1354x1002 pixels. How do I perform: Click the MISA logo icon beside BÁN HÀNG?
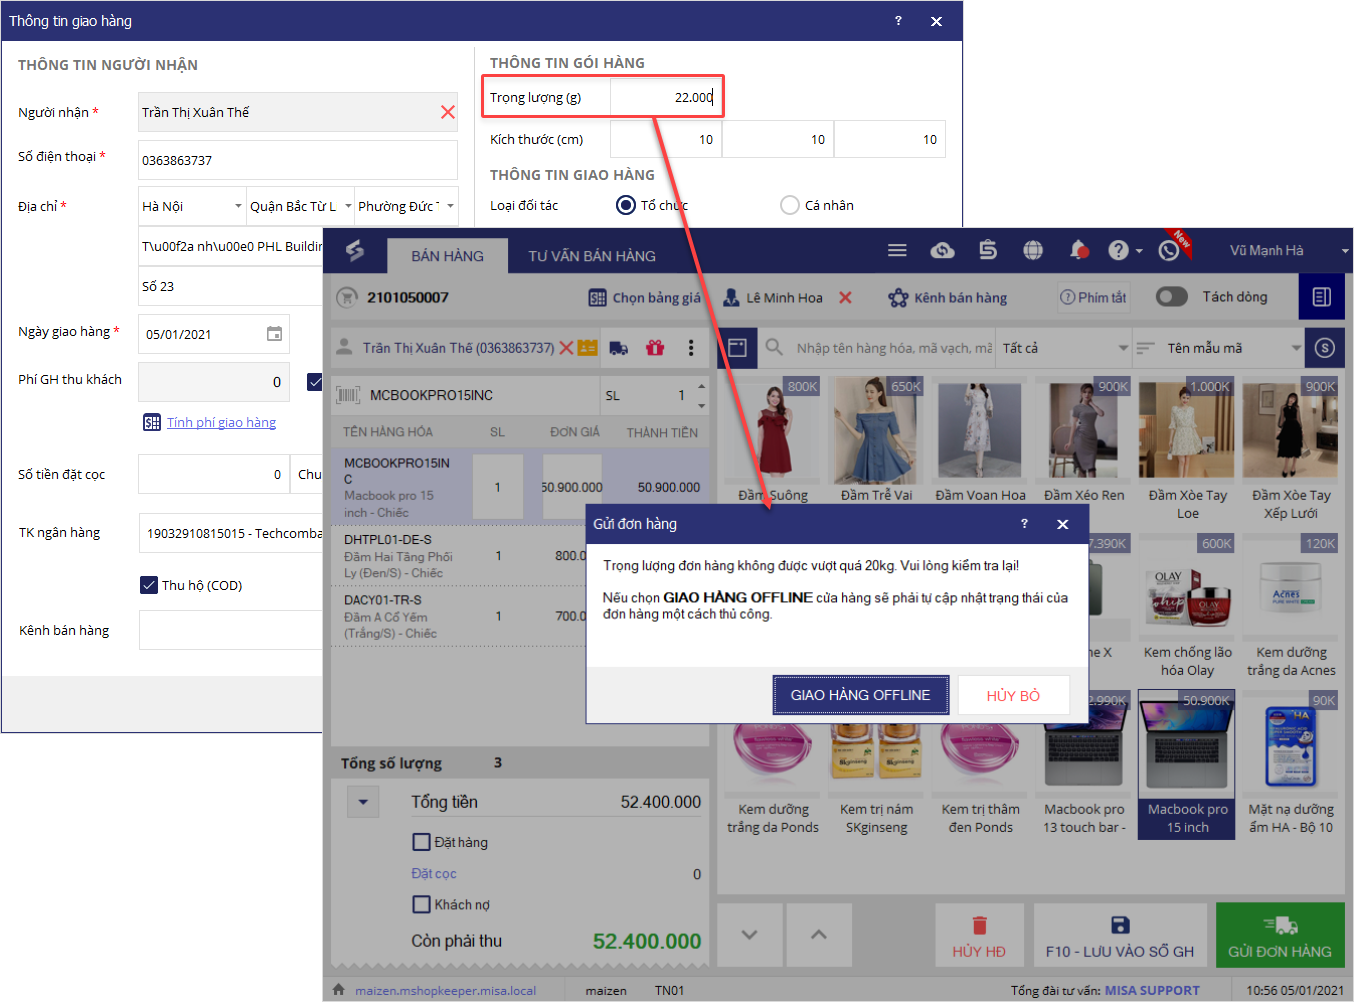[355, 250]
